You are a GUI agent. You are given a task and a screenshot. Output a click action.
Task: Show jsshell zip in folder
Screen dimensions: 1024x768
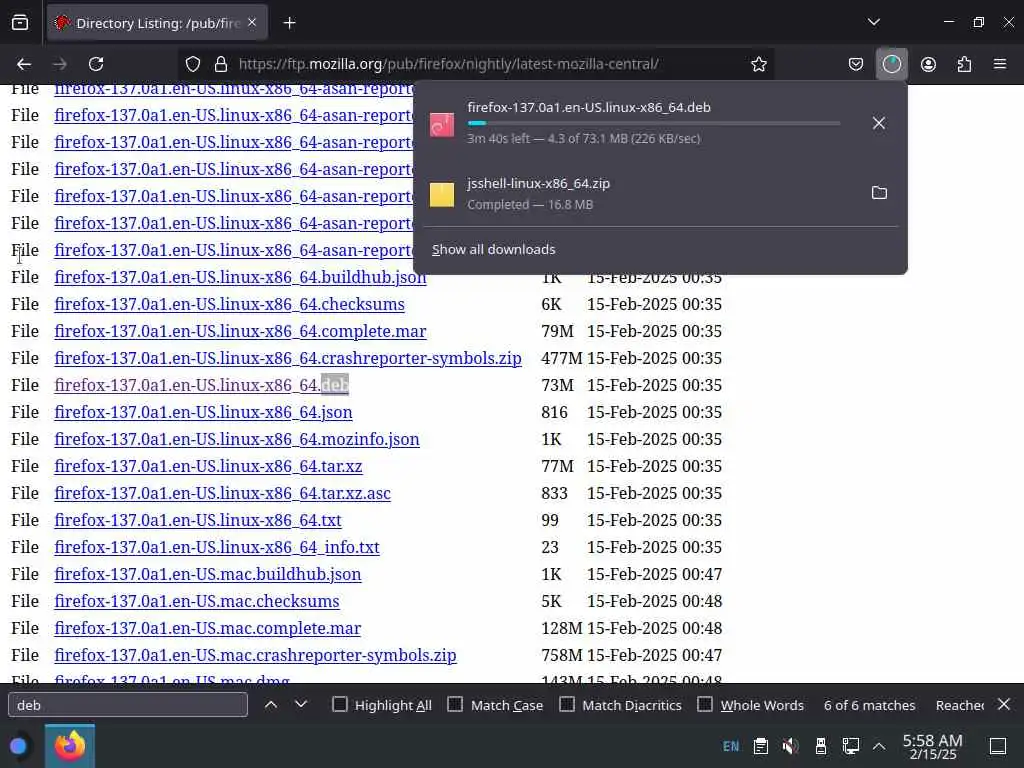click(879, 193)
